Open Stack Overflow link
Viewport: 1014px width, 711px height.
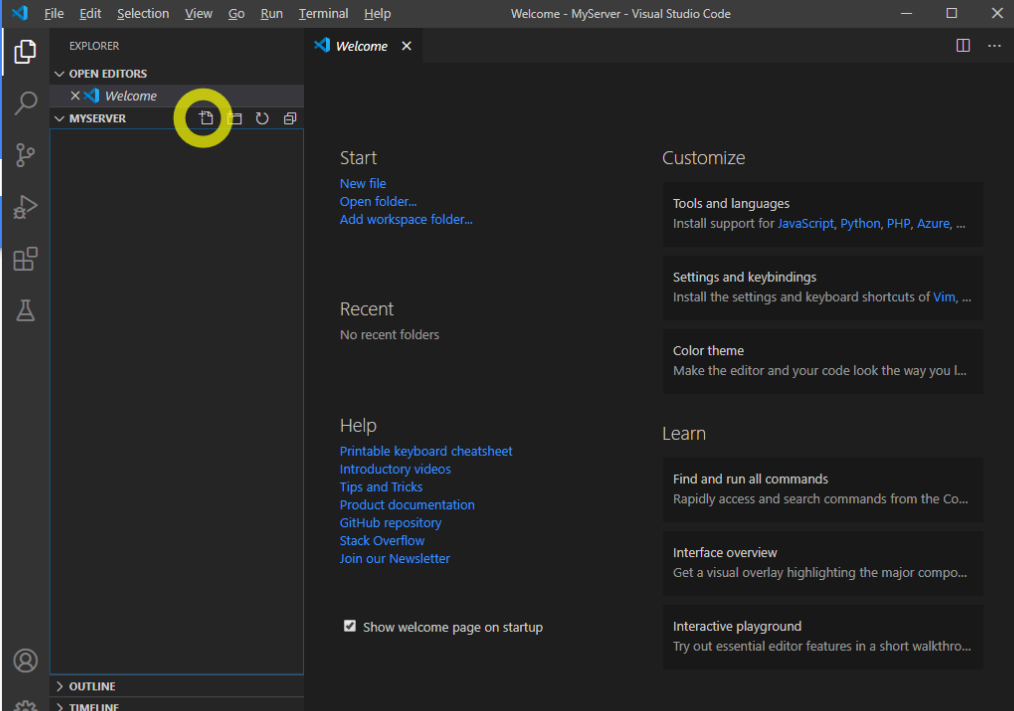tap(382, 541)
